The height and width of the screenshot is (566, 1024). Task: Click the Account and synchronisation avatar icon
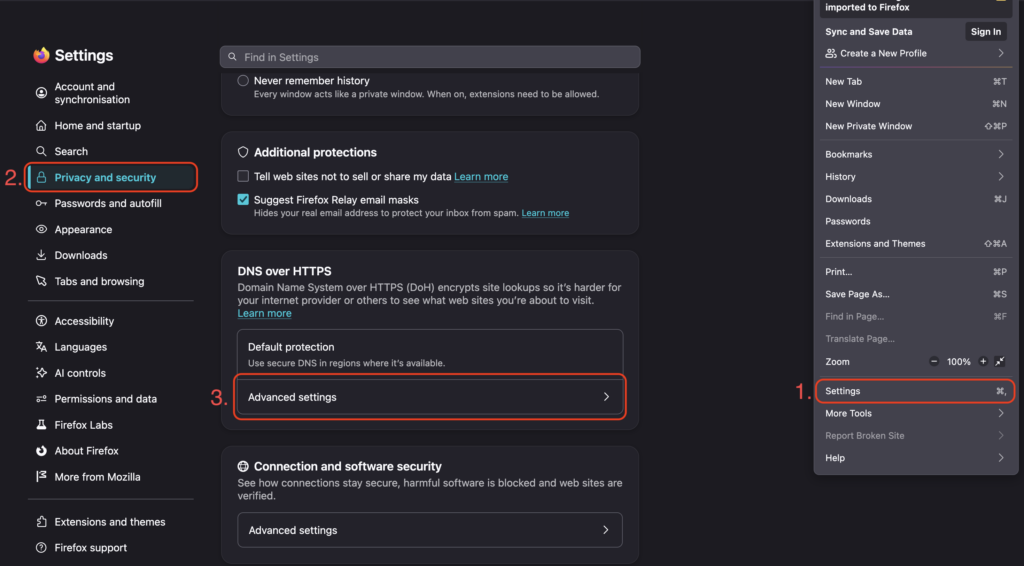[41, 93]
